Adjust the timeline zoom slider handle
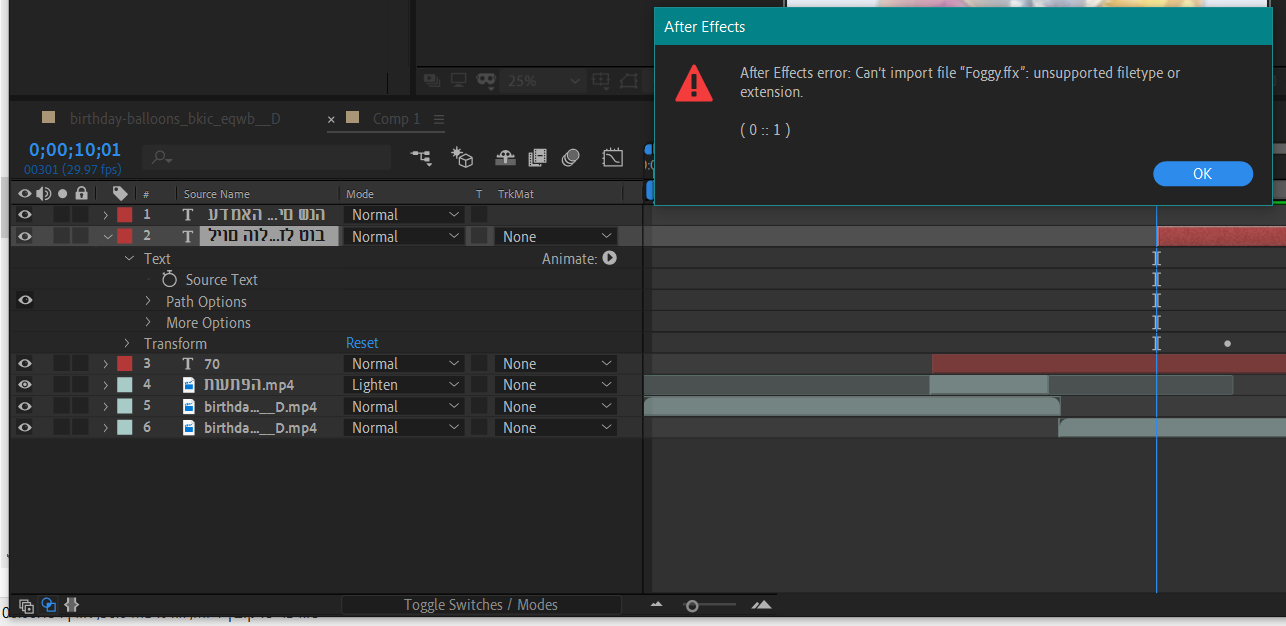The width and height of the screenshot is (1286, 626). pyautogui.click(x=691, y=605)
